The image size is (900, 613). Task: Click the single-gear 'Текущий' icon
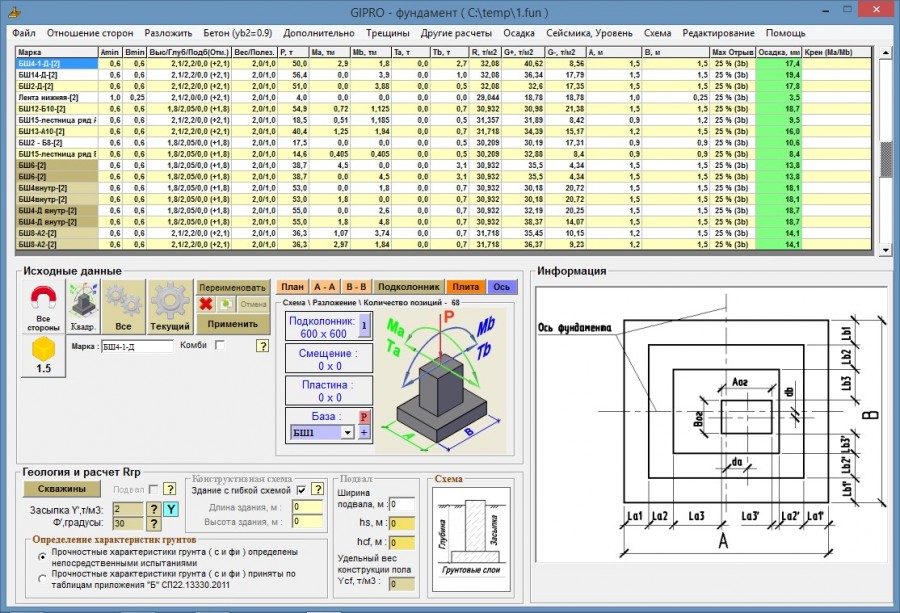pyautogui.click(x=170, y=307)
